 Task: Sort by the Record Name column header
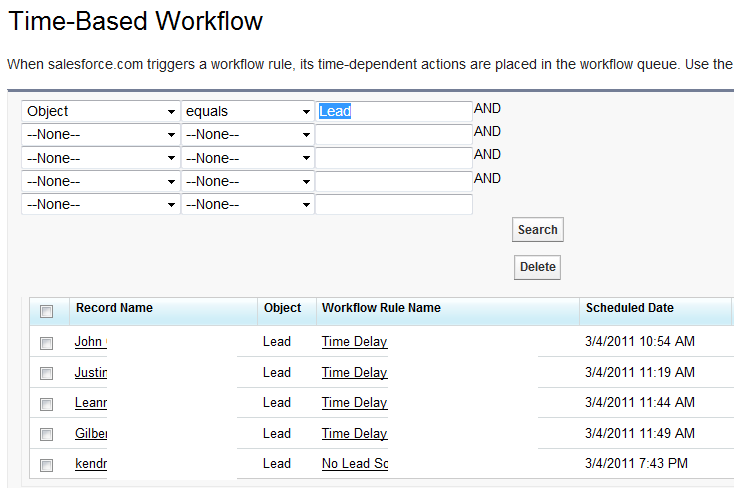(114, 308)
